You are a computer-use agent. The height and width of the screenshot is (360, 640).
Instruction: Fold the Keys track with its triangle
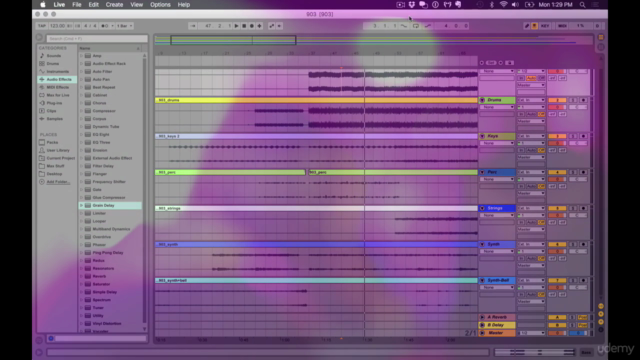click(482, 136)
